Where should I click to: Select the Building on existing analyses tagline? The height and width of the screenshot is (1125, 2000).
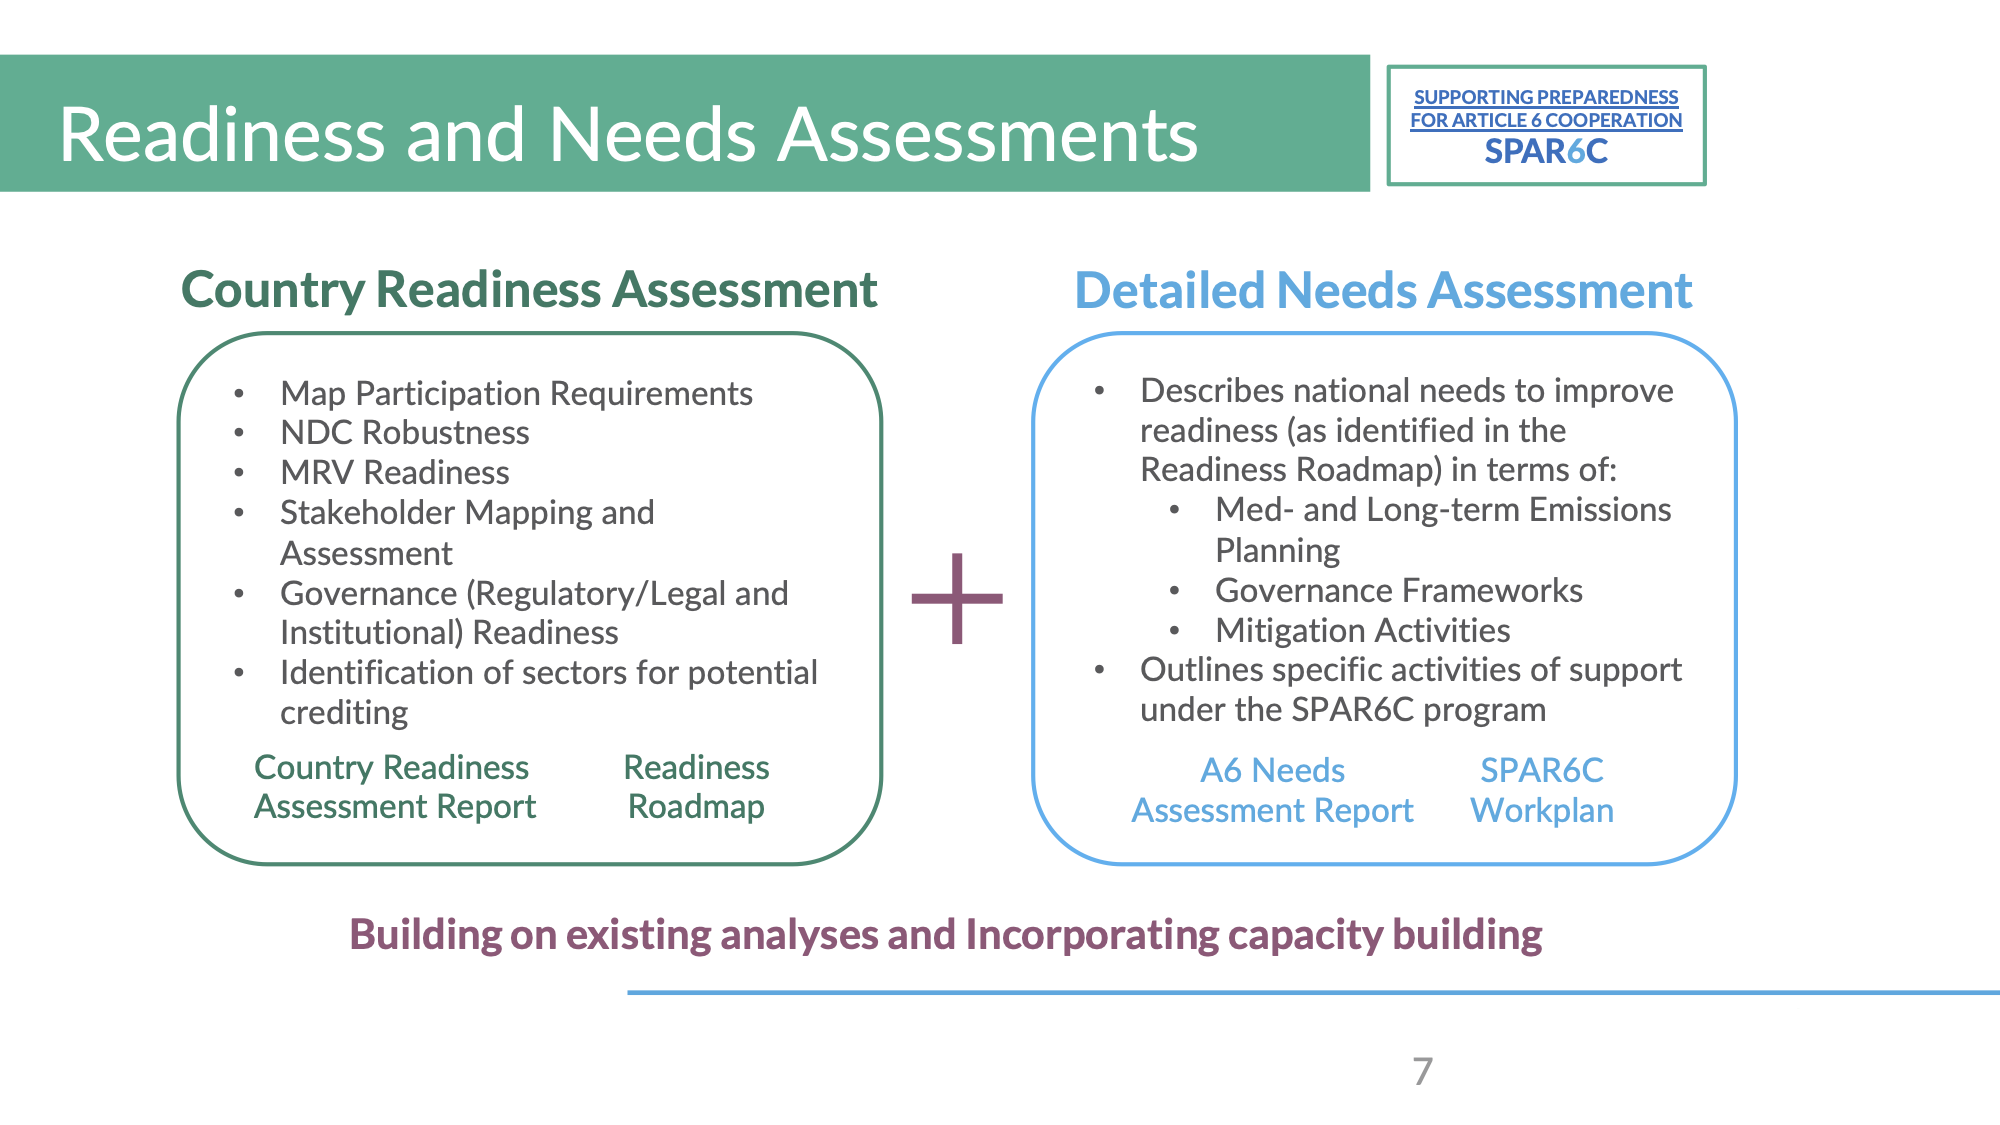[x=946, y=935]
